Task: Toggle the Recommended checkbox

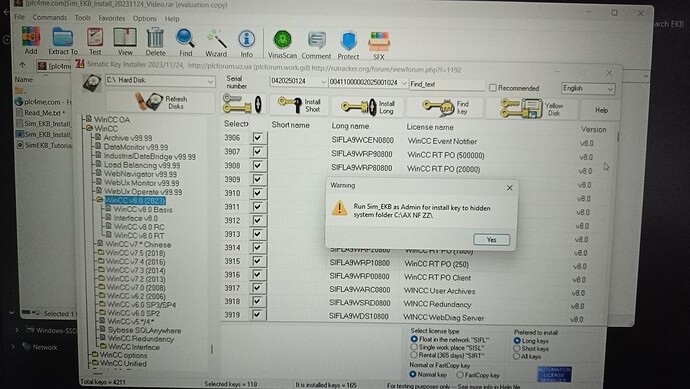Action: 493,88
